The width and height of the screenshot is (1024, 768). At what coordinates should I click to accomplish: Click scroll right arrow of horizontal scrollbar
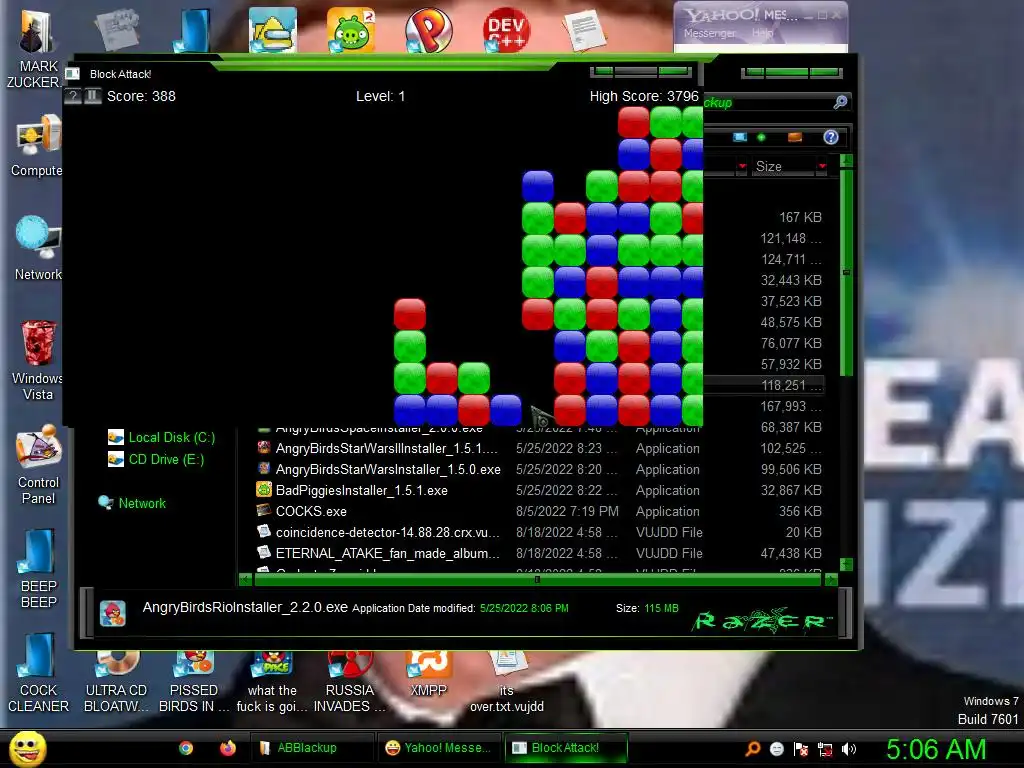[x=831, y=579]
